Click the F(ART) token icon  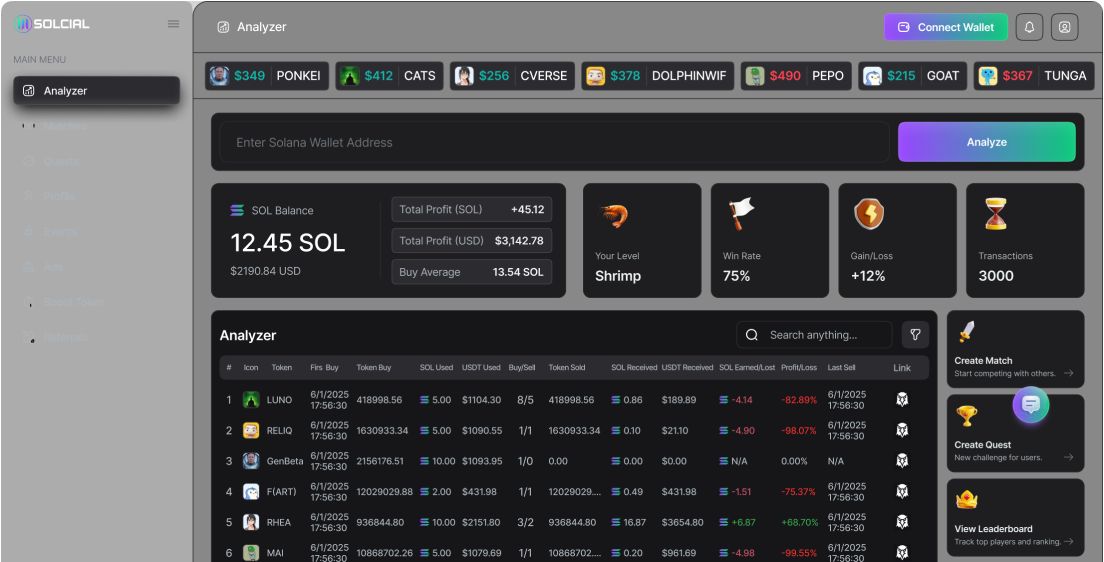pos(251,492)
